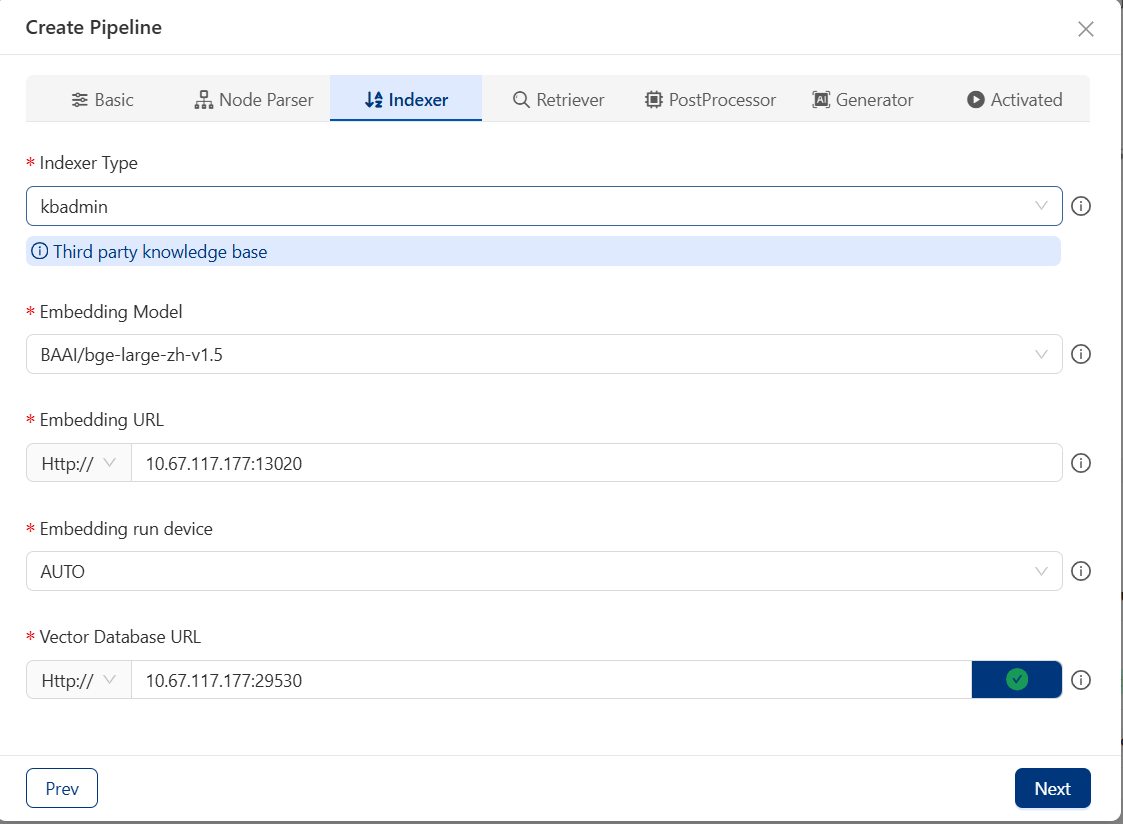Go to the PostProcessor tab

[x=710, y=100]
